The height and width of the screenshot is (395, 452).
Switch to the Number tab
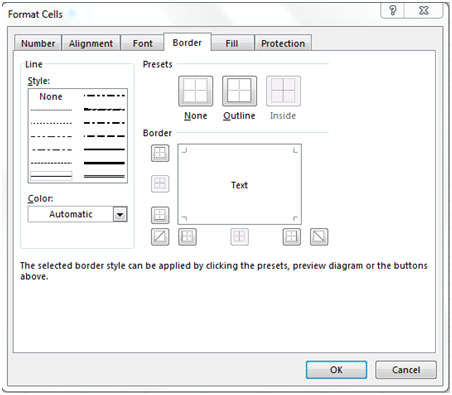point(38,43)
